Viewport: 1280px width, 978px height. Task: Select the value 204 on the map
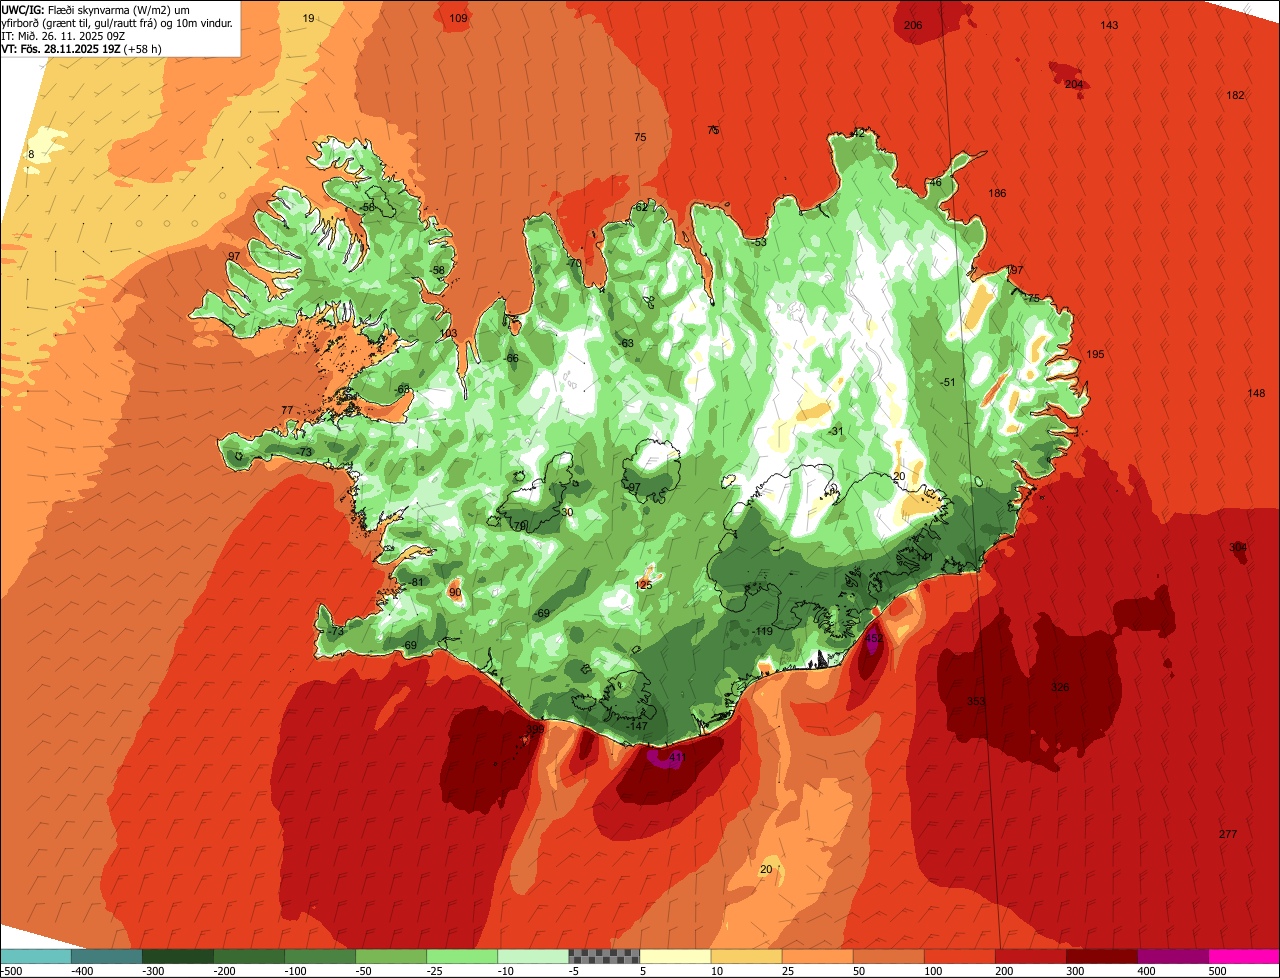1073,84
